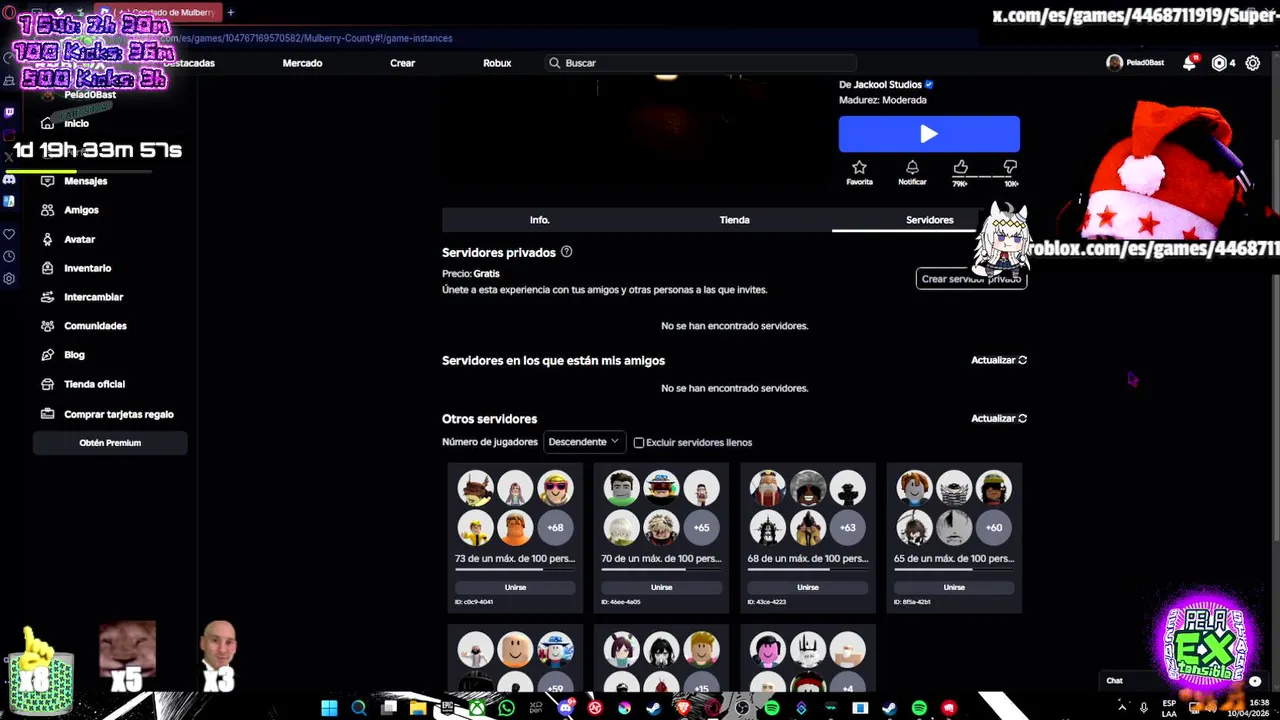Open Jackool Studios creator link
This screenshot has height=720, width=1280.
pyautogui.click(x=887, y=85)
